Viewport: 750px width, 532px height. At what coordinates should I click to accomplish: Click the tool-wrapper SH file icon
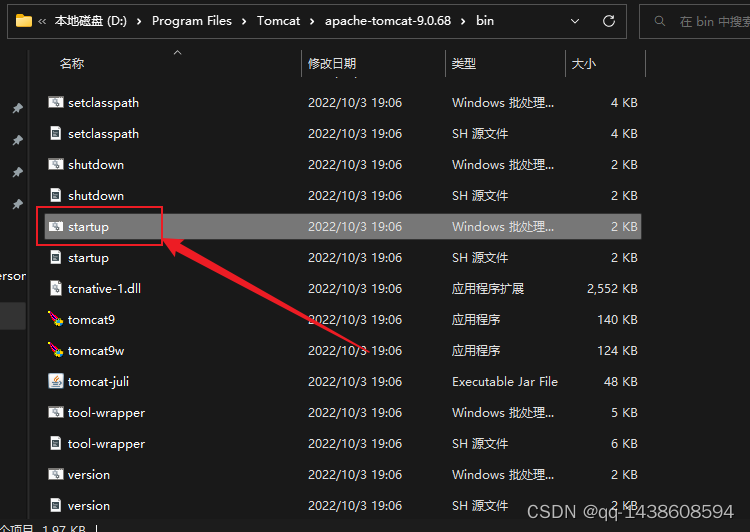55,443
